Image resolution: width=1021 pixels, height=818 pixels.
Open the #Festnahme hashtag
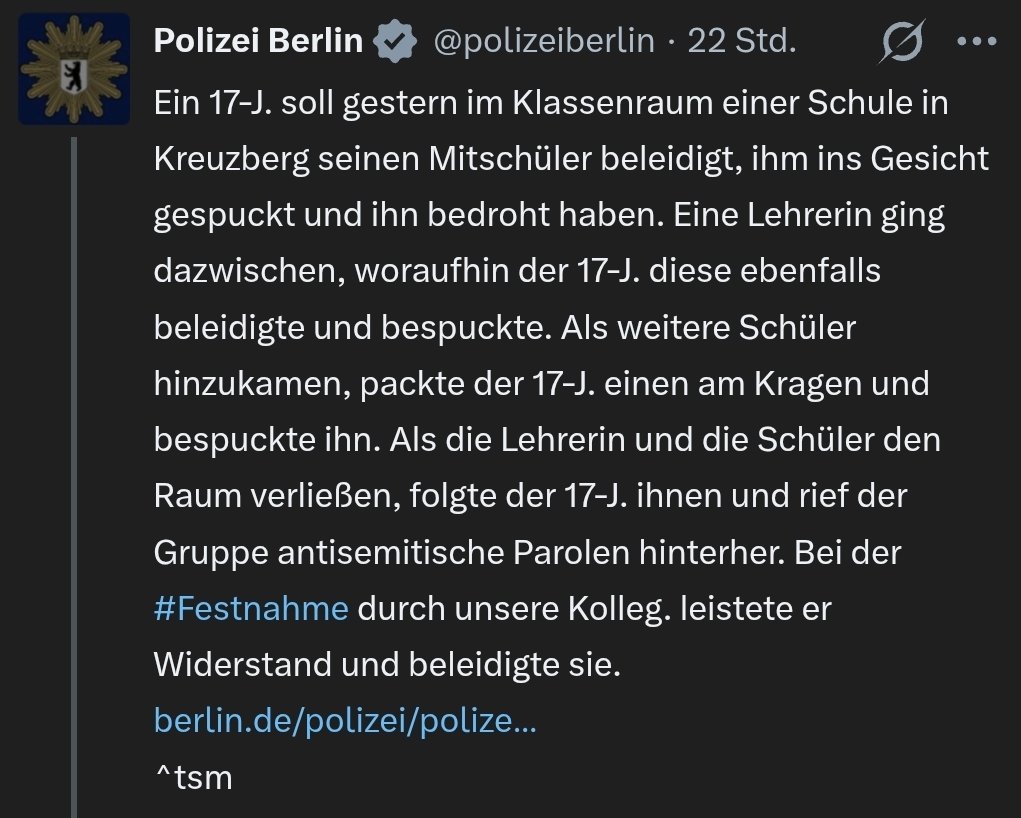pos(251,608)
